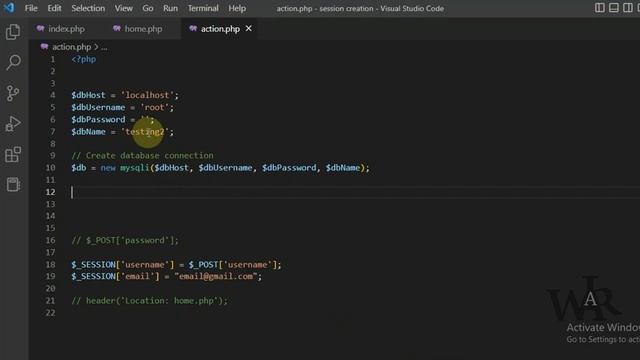Click the Create database connection comment
This screenshot has width=640, height=360.
[142, 156]
